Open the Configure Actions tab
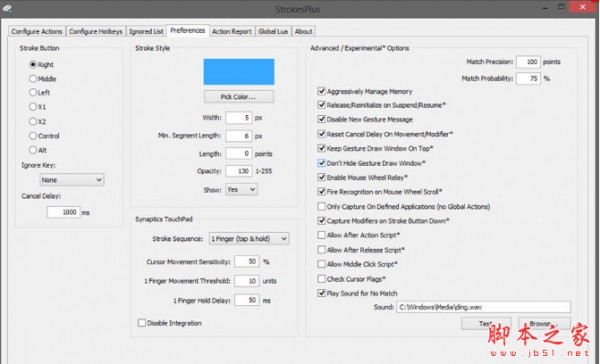600x364 pixels. [37, 31]
